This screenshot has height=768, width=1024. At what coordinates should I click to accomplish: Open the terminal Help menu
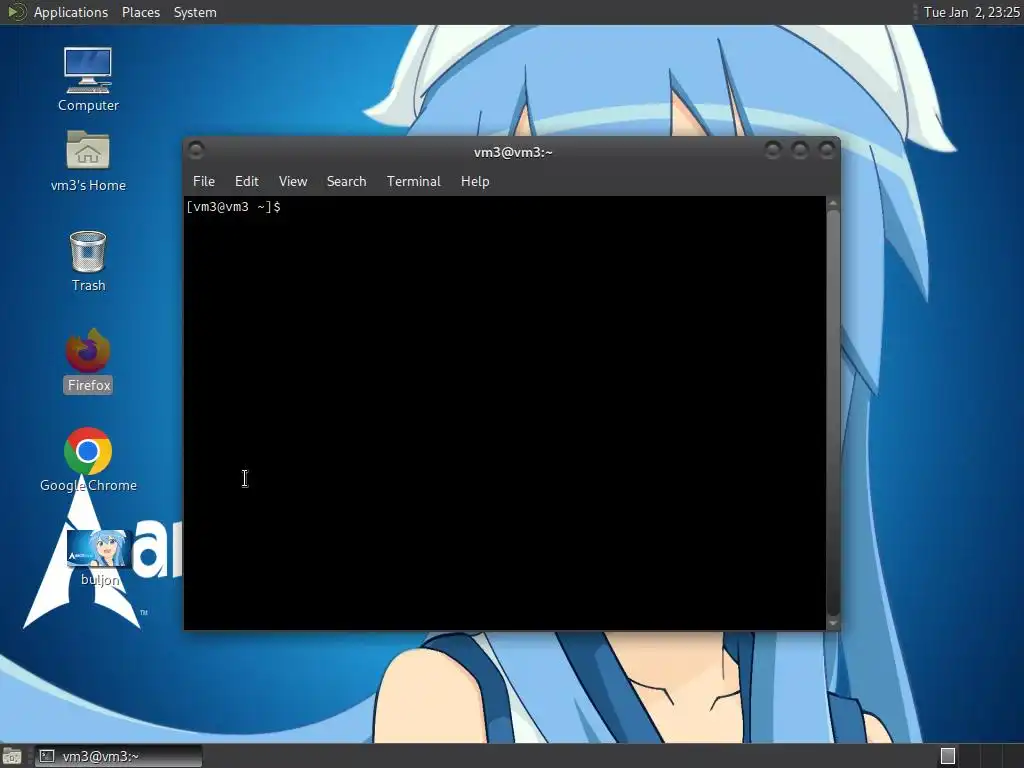(x=475, y=182)
